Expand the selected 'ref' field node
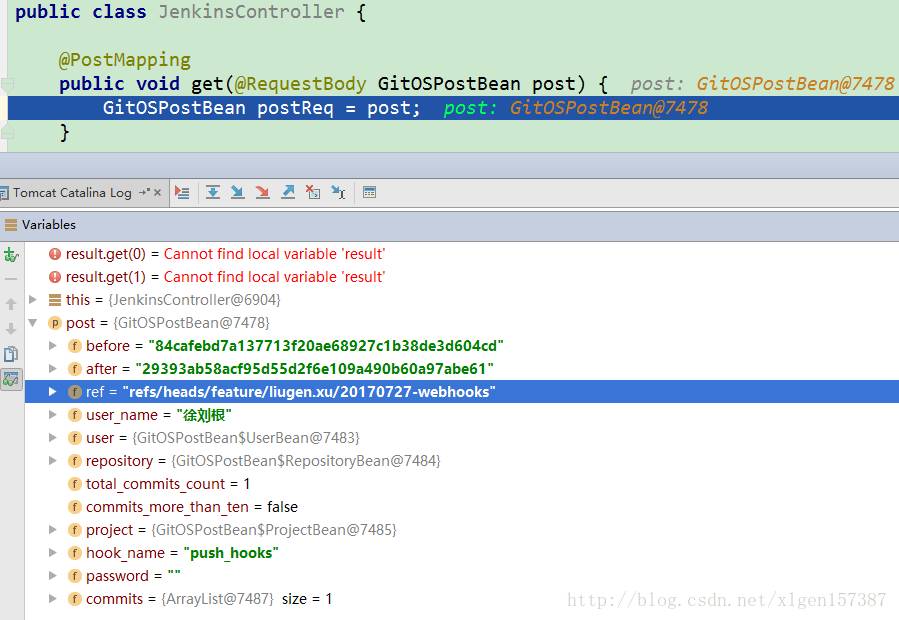899x620 pixels. 53,392
